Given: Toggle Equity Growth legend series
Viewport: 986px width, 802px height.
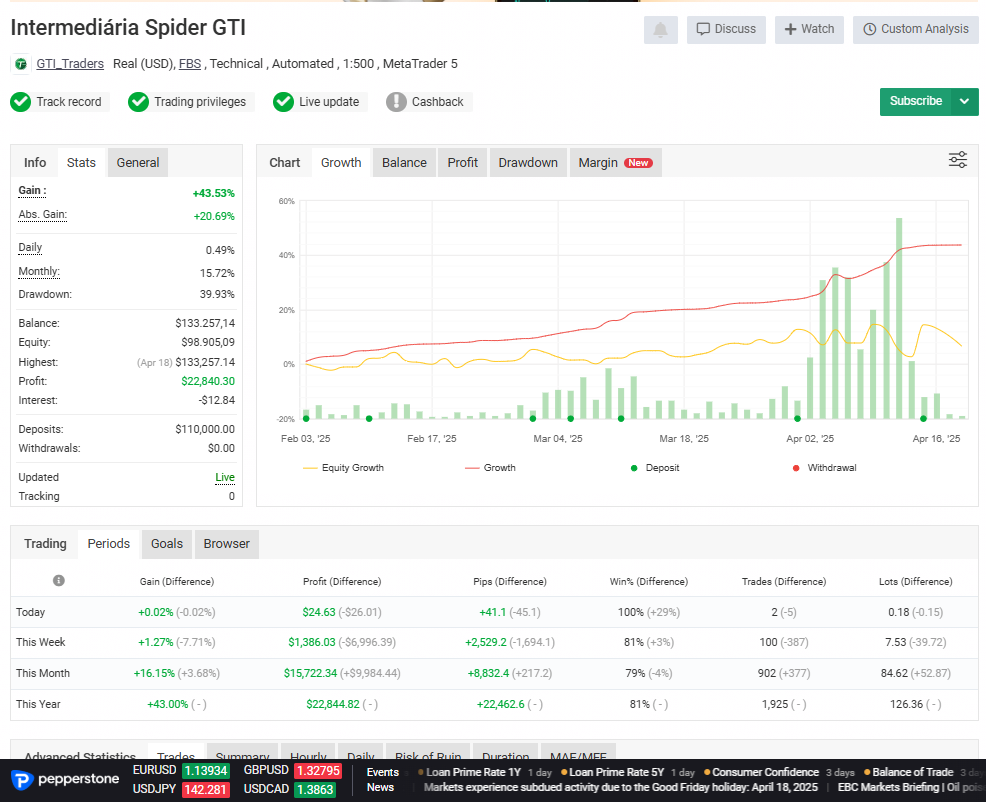Looking at the screenshot, I should coord(343,467).
